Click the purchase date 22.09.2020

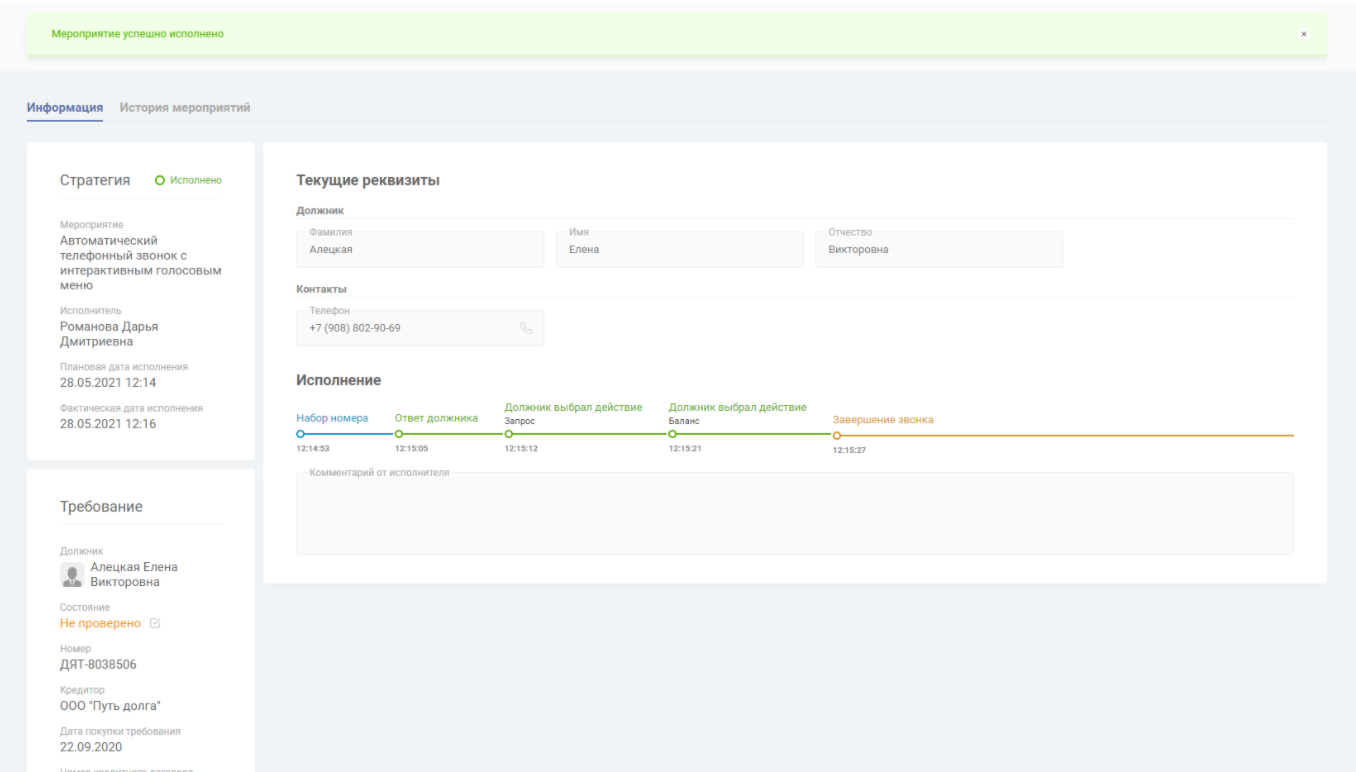coord(91,747)
